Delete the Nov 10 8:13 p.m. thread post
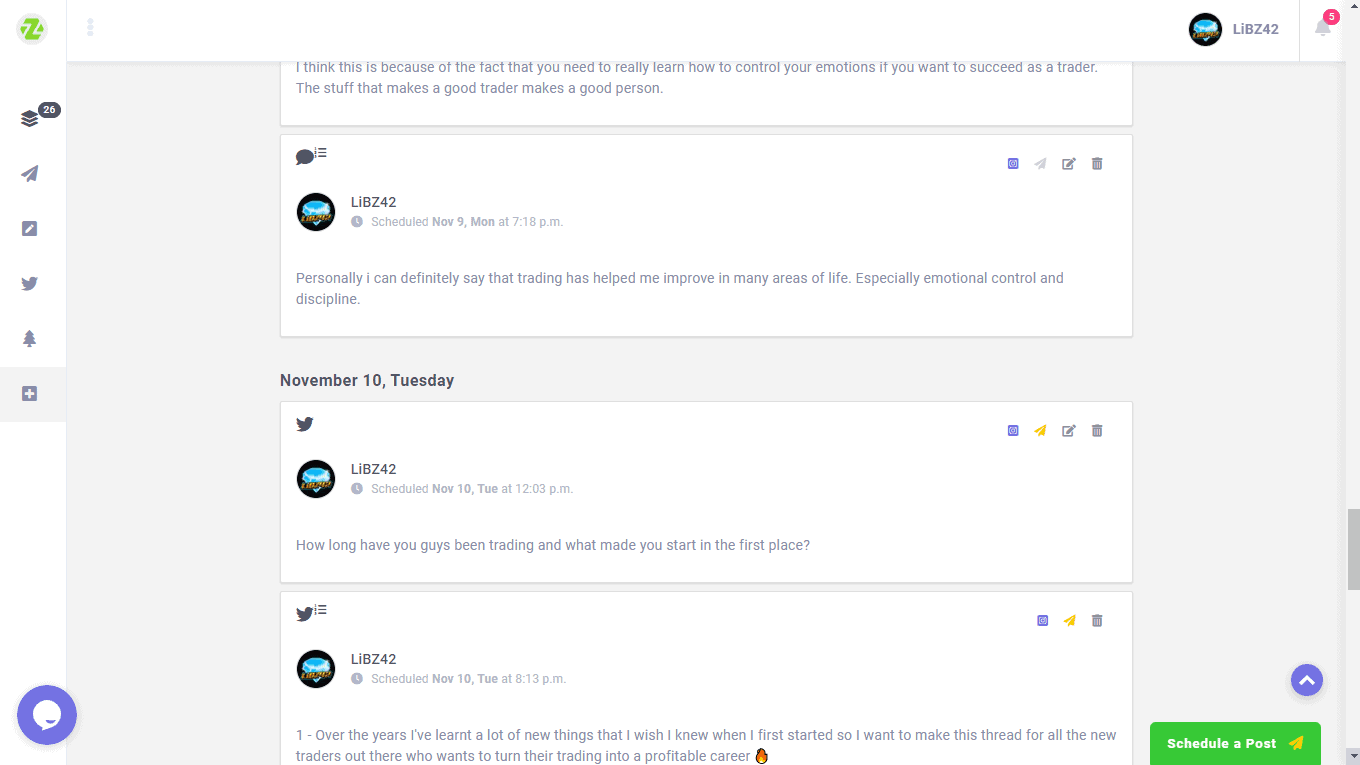1360x765 pixels. (x=1097, y=621)
